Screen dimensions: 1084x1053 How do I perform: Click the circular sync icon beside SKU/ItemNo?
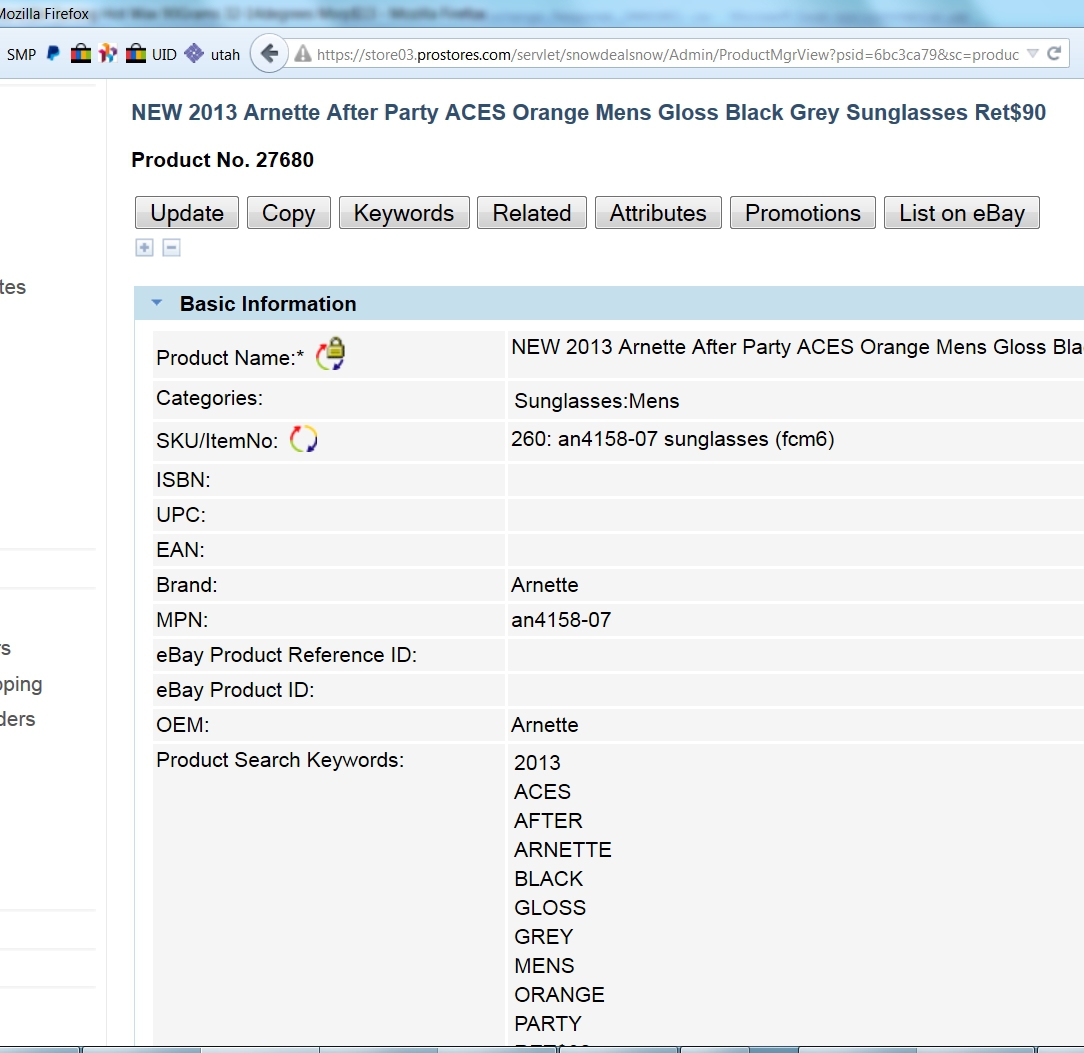303,439
